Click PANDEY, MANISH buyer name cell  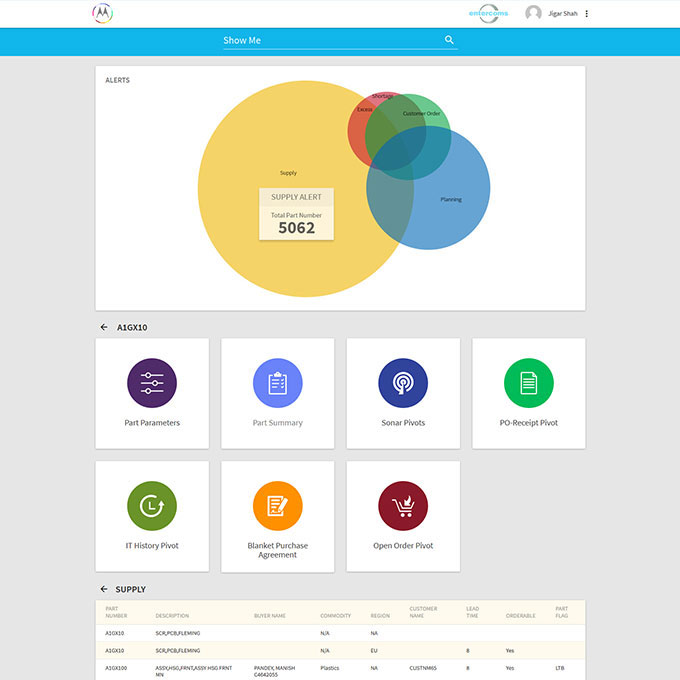coord(275,671)
